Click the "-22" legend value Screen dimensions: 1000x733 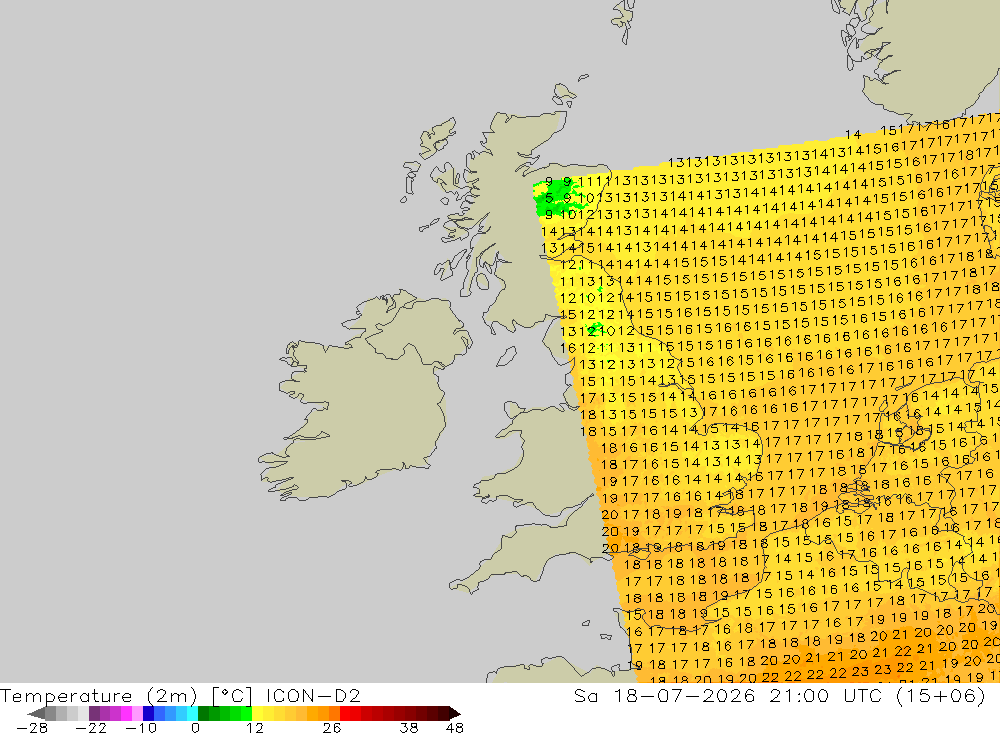point(91,727)
